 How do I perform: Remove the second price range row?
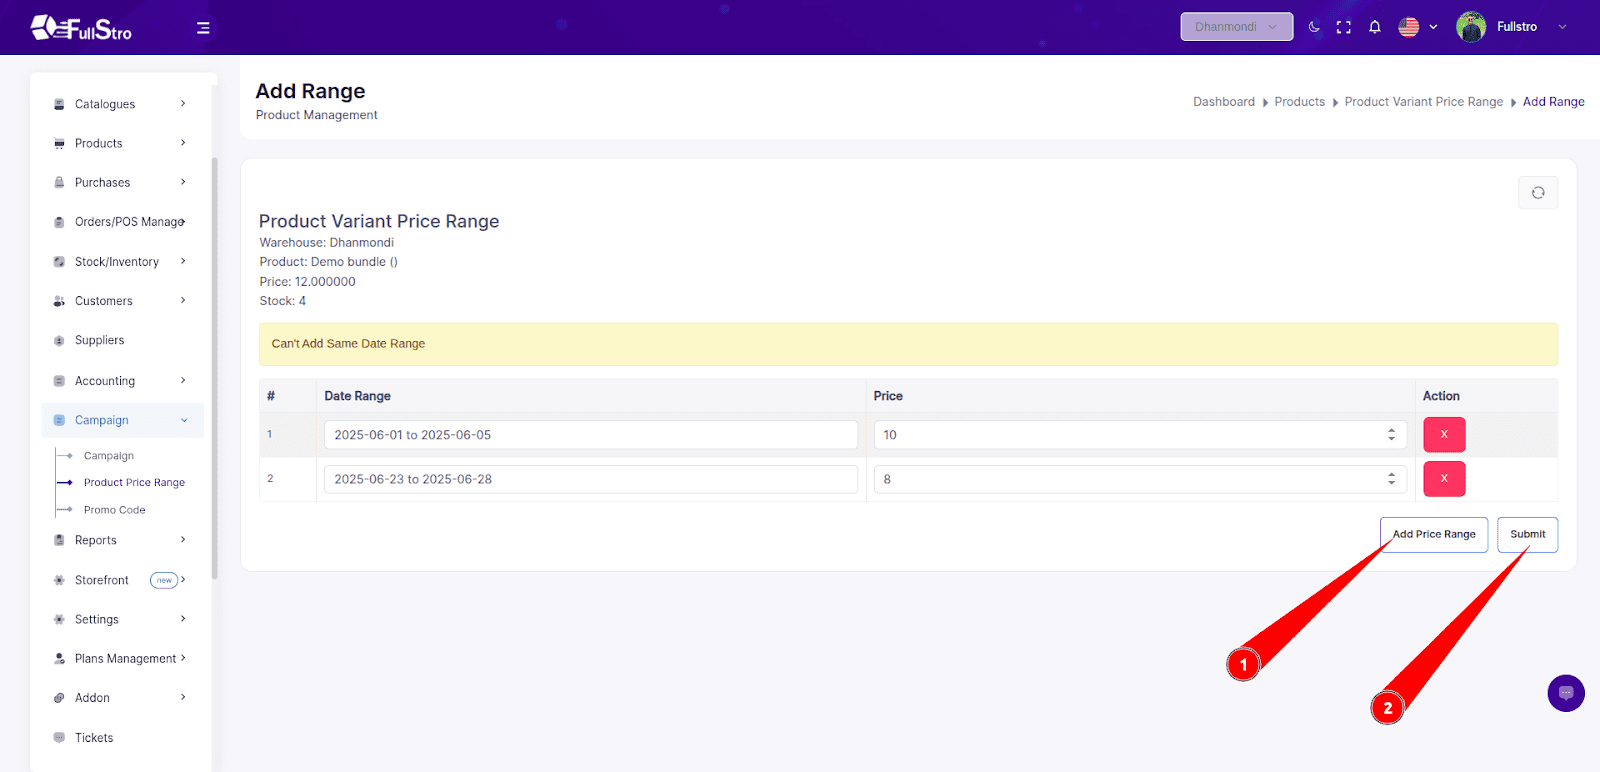click(x=1444, y=479)
